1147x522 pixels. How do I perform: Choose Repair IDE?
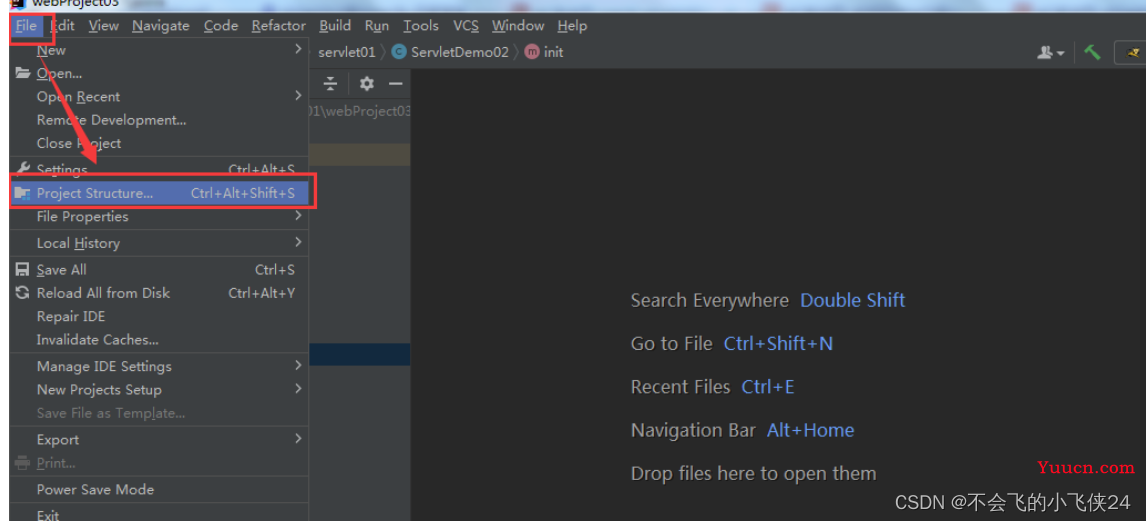159,316
